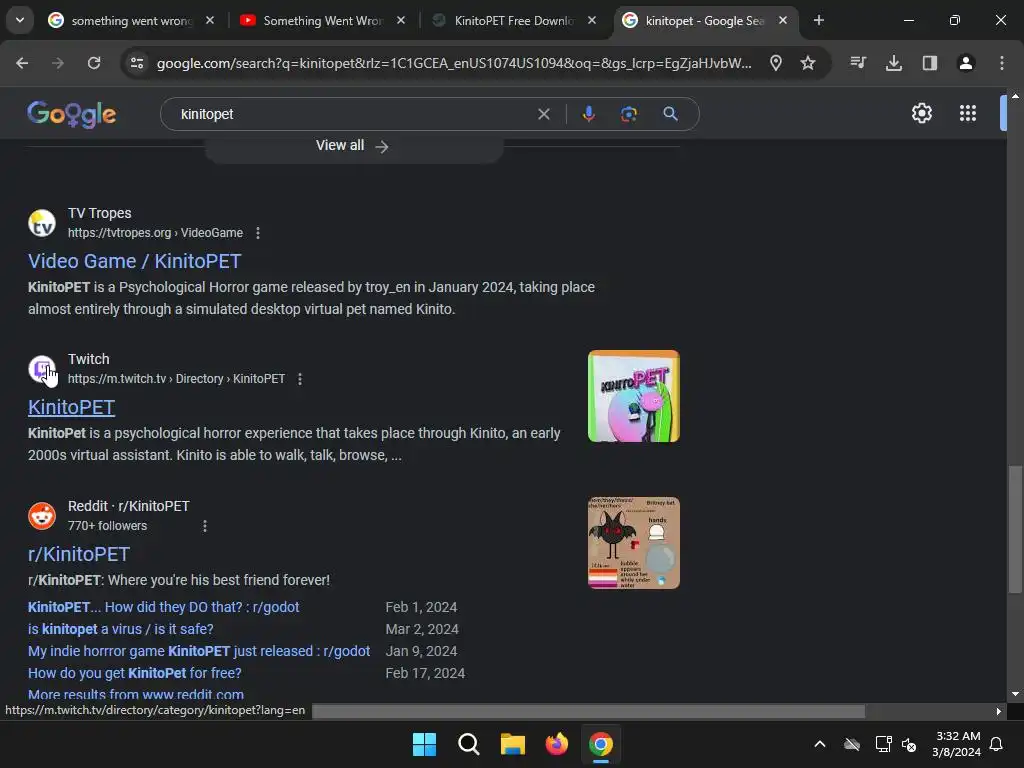Close the YouTube 'Something Went Wrong' tab
Image resolution: width=1024 pixels, height=768 pixels.
401,20
